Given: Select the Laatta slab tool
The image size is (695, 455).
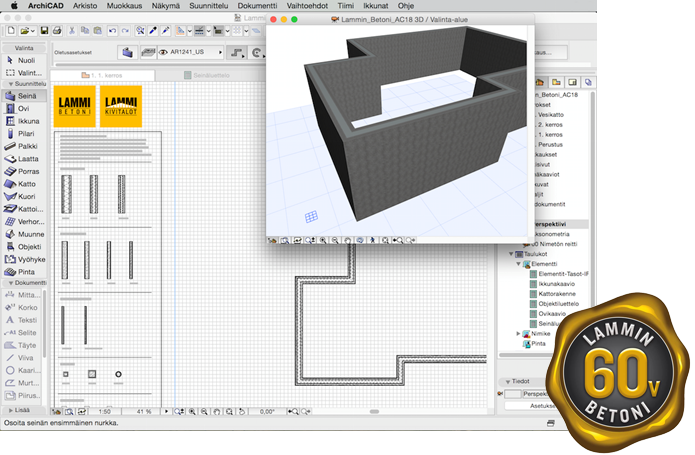Looking at the screenshot, I should [x=24, y=159].
